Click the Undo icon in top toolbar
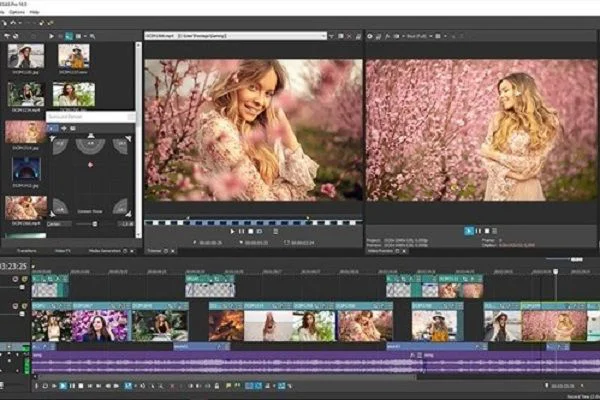 point(13,23)
